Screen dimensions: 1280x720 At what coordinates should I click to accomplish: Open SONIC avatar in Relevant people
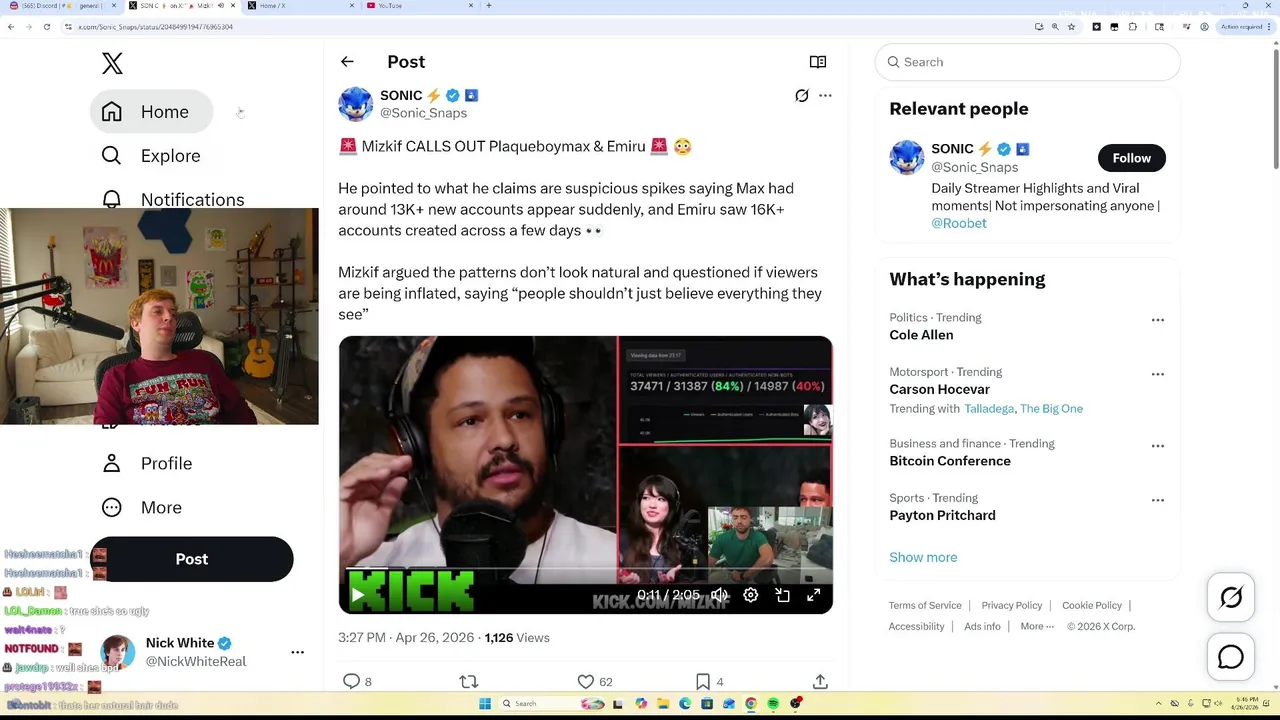pyautogui.click(x=907, y=158)
